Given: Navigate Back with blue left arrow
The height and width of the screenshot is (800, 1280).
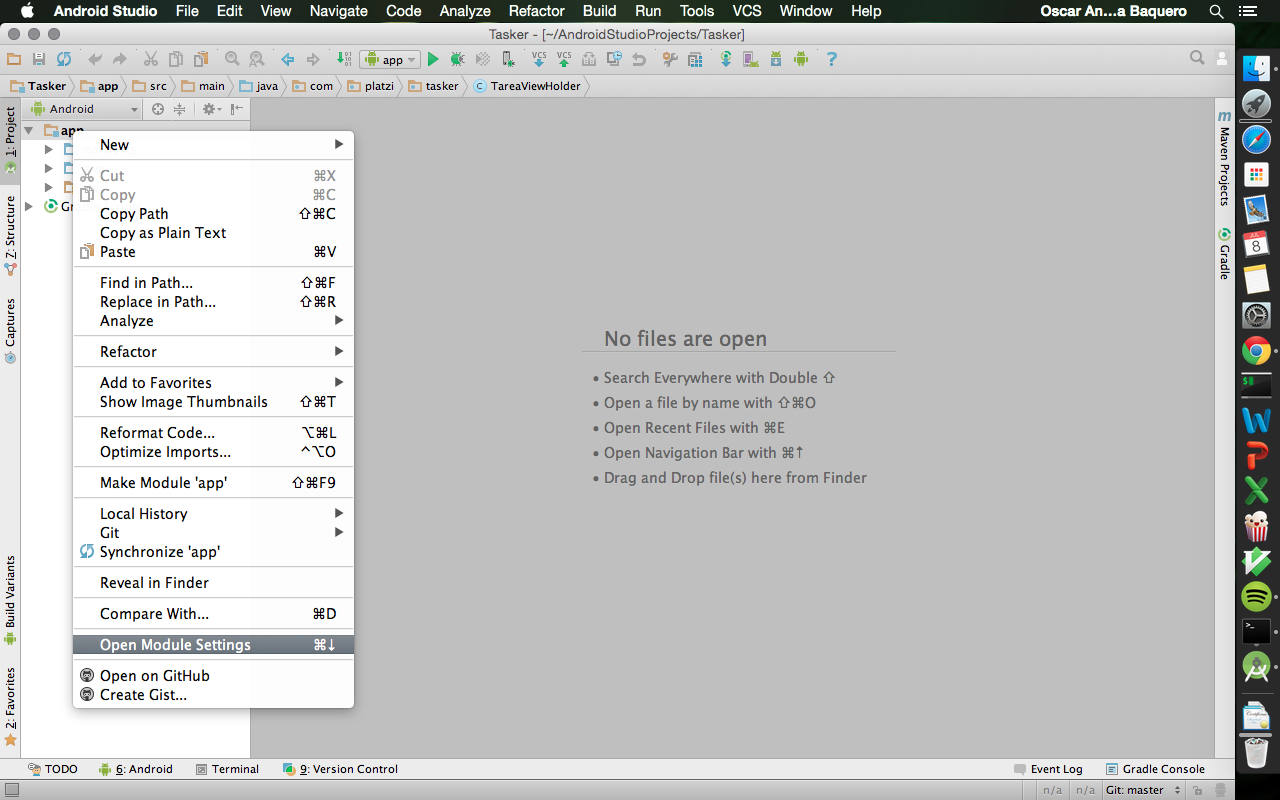Looking at the screenshot, I should click(x=288, y=59).
